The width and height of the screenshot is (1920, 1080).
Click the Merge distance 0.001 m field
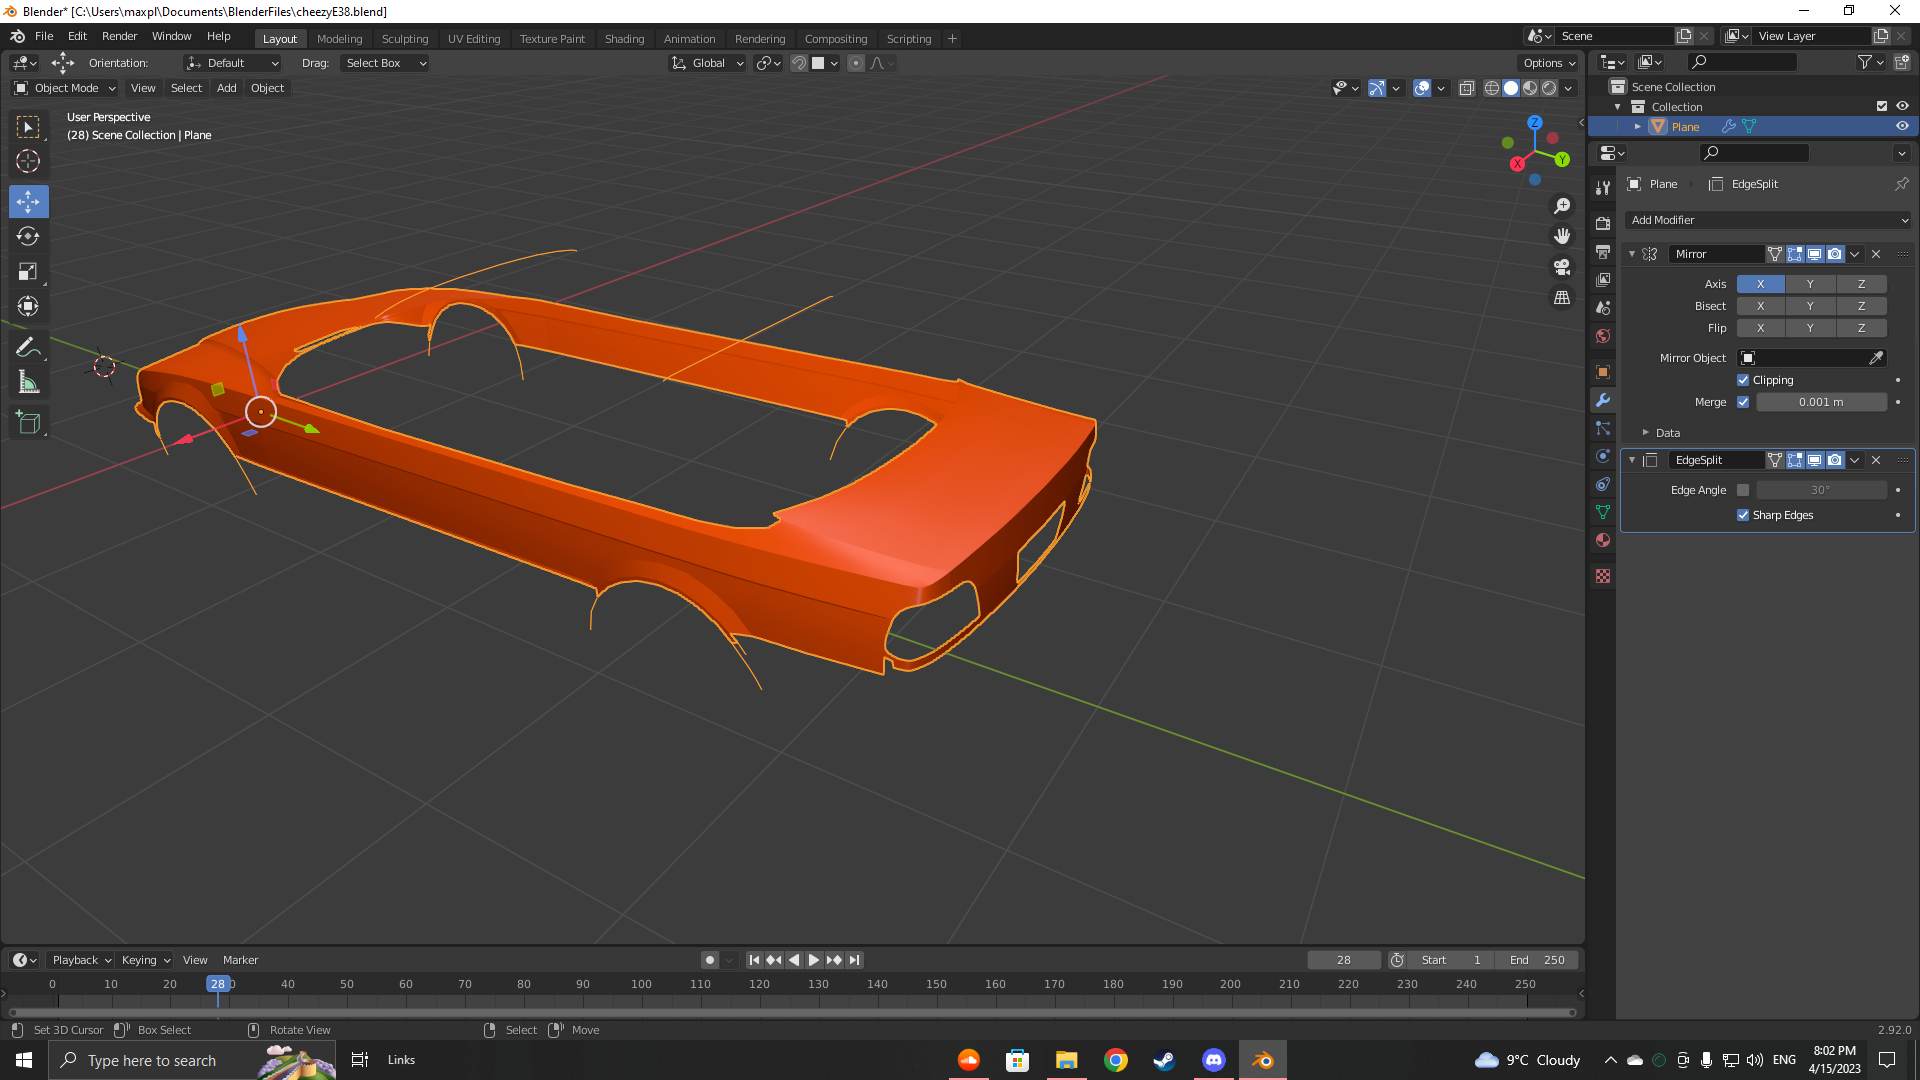(1821, 402)
